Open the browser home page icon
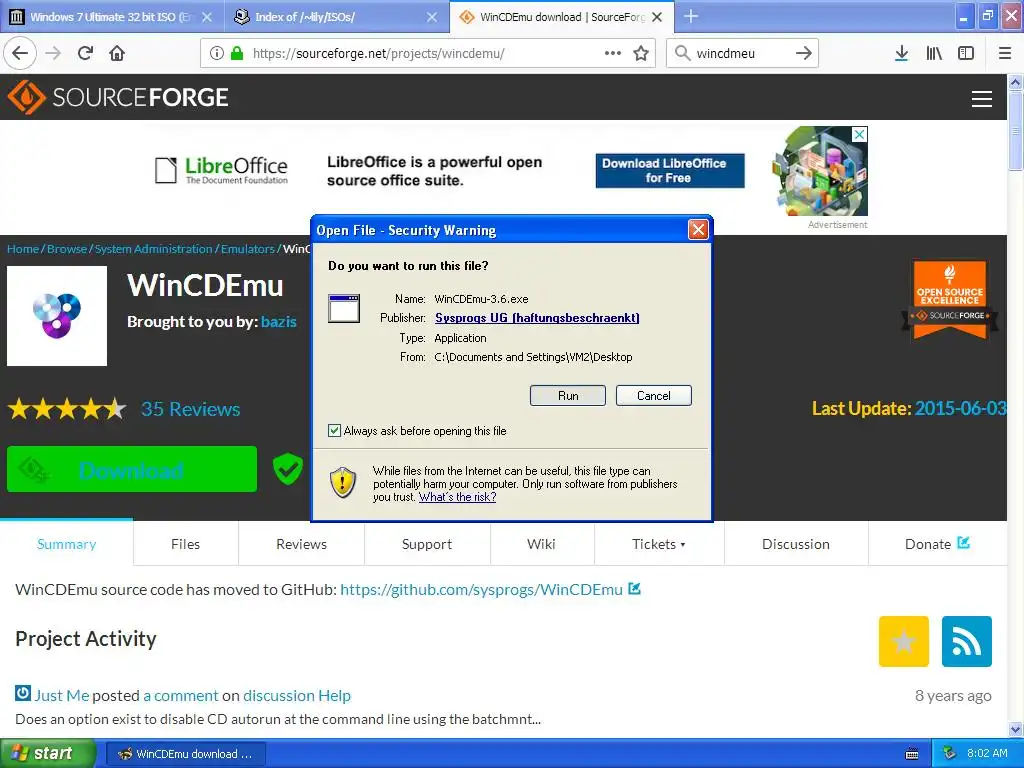Screen dimensions: 1024x768 (x=117, y=53)
